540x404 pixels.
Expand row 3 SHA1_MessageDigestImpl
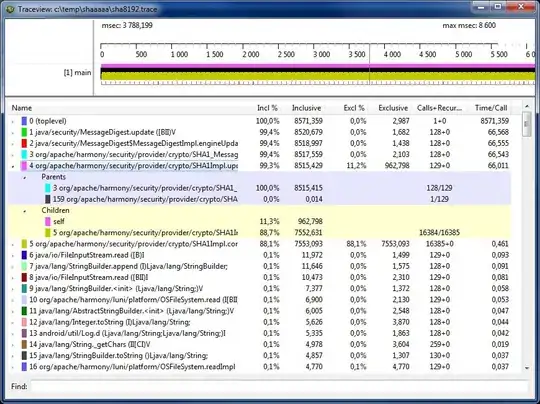click(13, 155)
